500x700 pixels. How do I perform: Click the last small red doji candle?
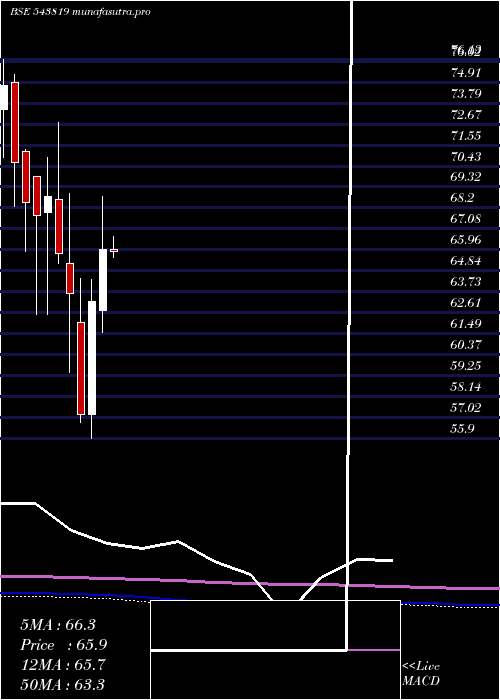click(114, 250)
